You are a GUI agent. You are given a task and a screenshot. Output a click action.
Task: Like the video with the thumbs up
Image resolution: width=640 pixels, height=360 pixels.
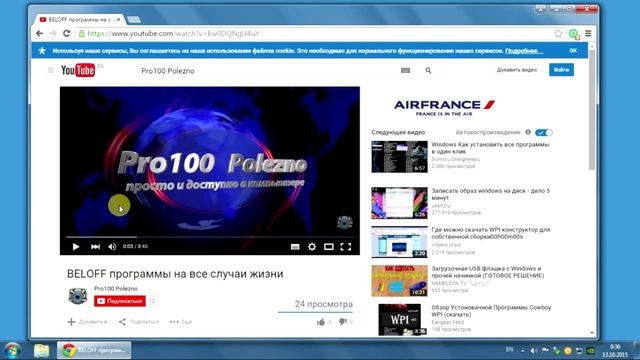click(321, 322)
